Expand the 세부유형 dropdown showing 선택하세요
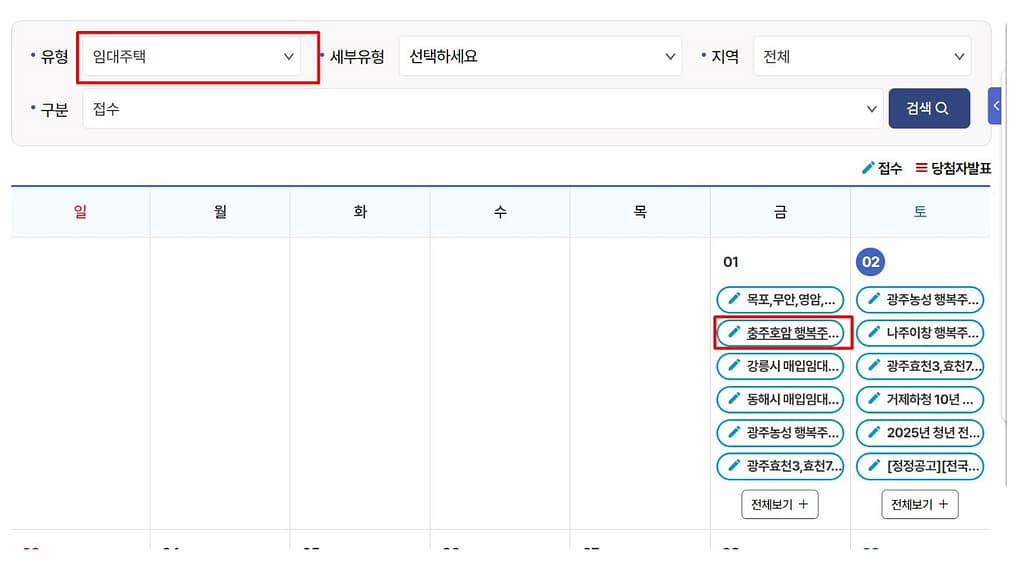1024x567 pixels. coord(540,57)
